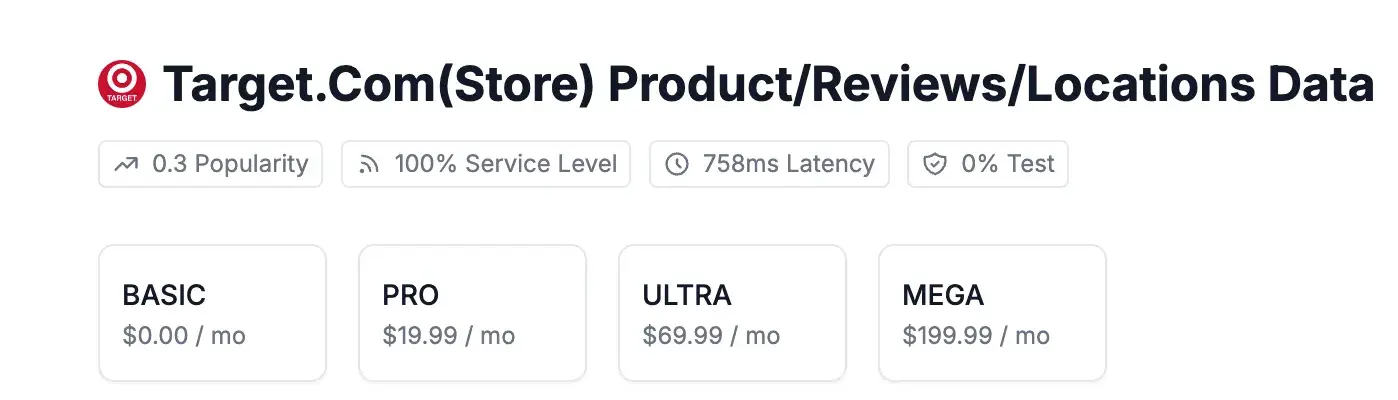Click the 758ms Latency badge text

(788, 164)
